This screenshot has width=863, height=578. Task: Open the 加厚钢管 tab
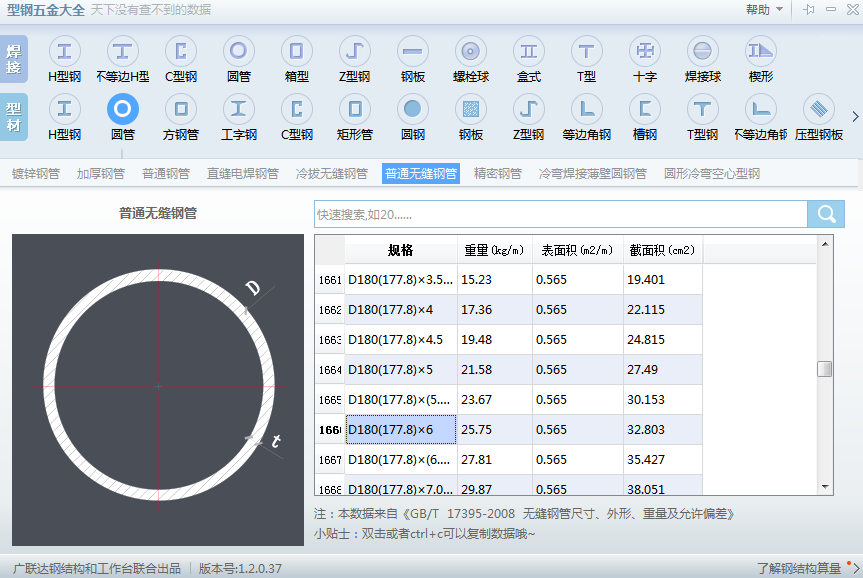coord(101,174)
